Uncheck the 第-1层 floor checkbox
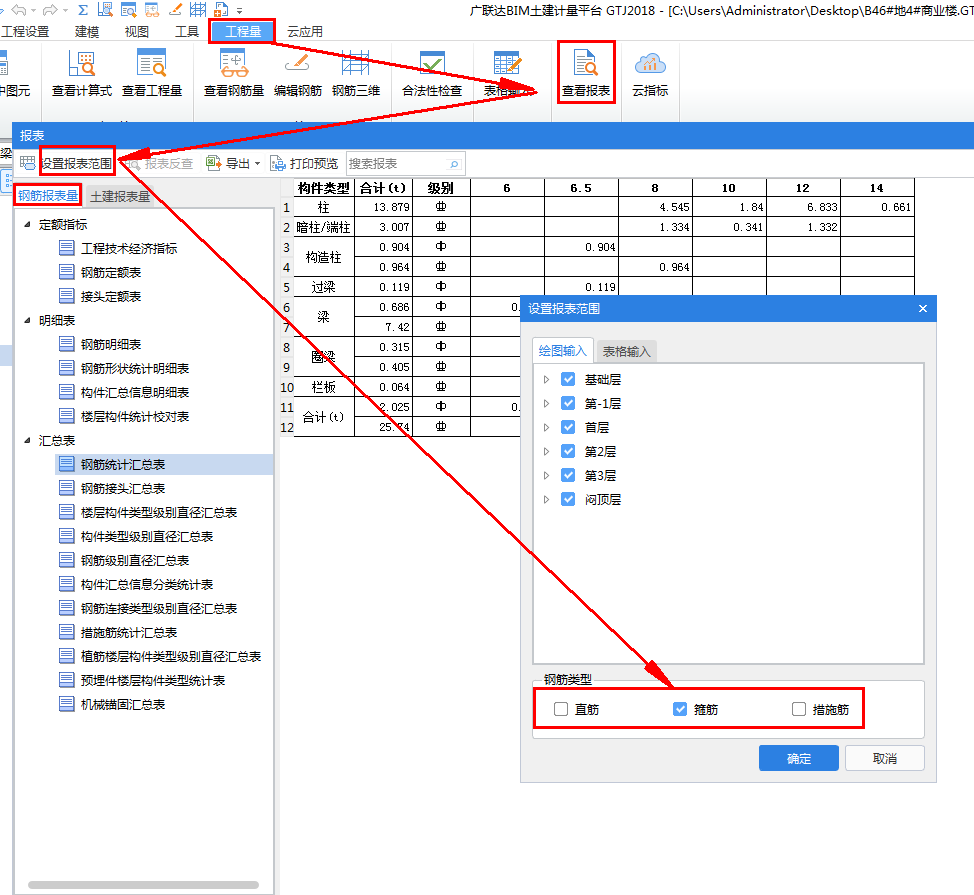The width and height of the screenshot is (974, 895). 568,403
